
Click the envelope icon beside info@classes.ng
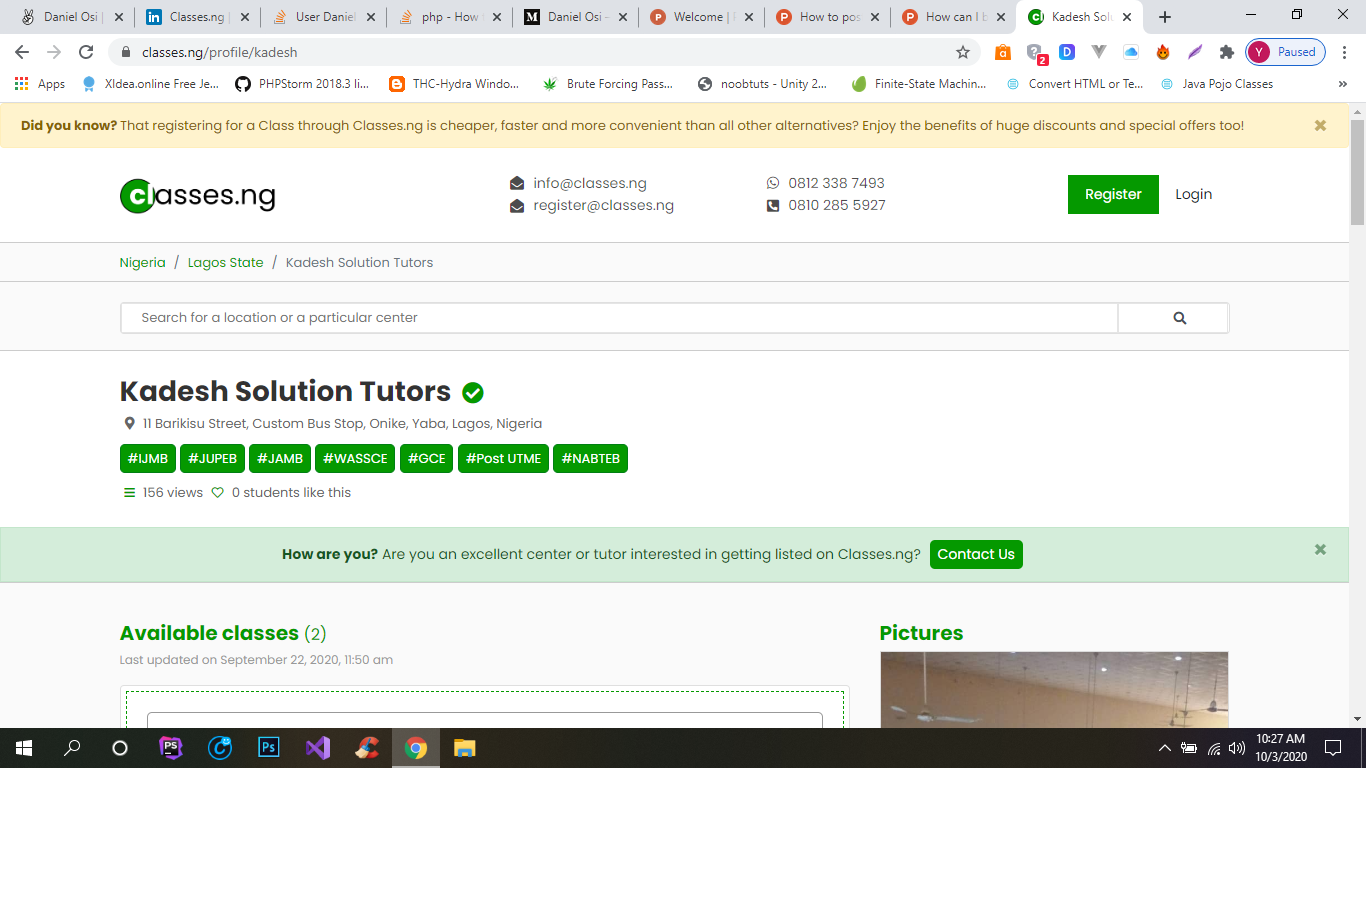click(x=516, y=183)
